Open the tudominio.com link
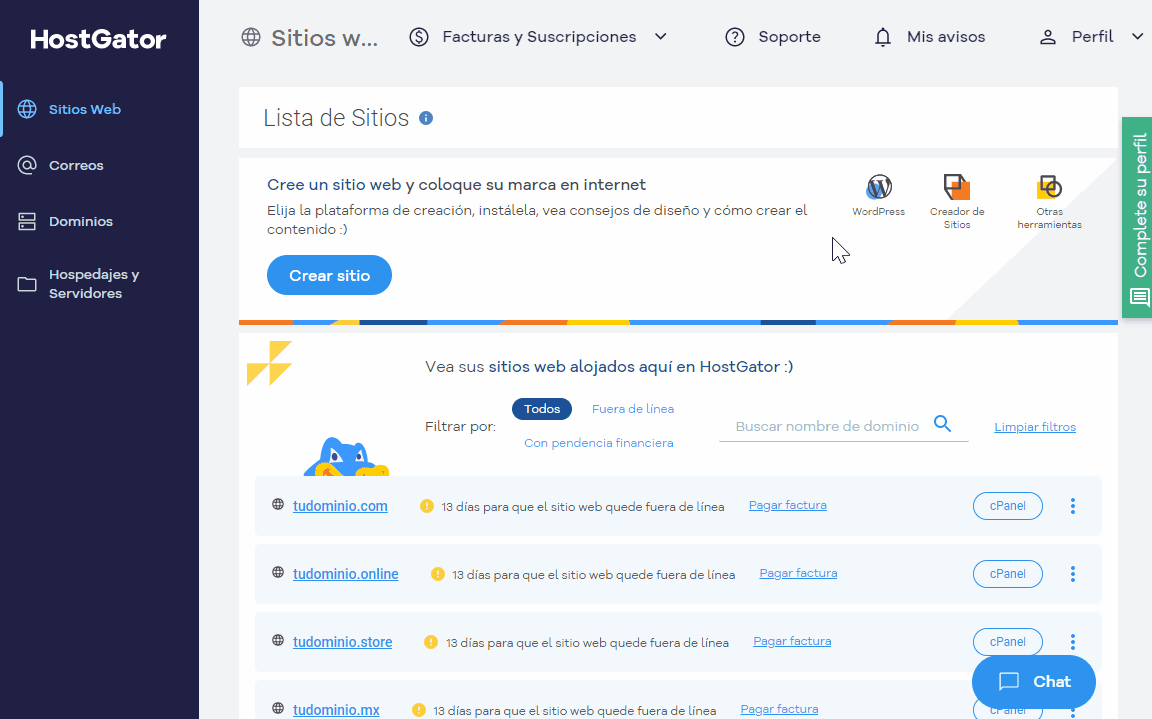 pyautogui.click(x=340, y=506)
